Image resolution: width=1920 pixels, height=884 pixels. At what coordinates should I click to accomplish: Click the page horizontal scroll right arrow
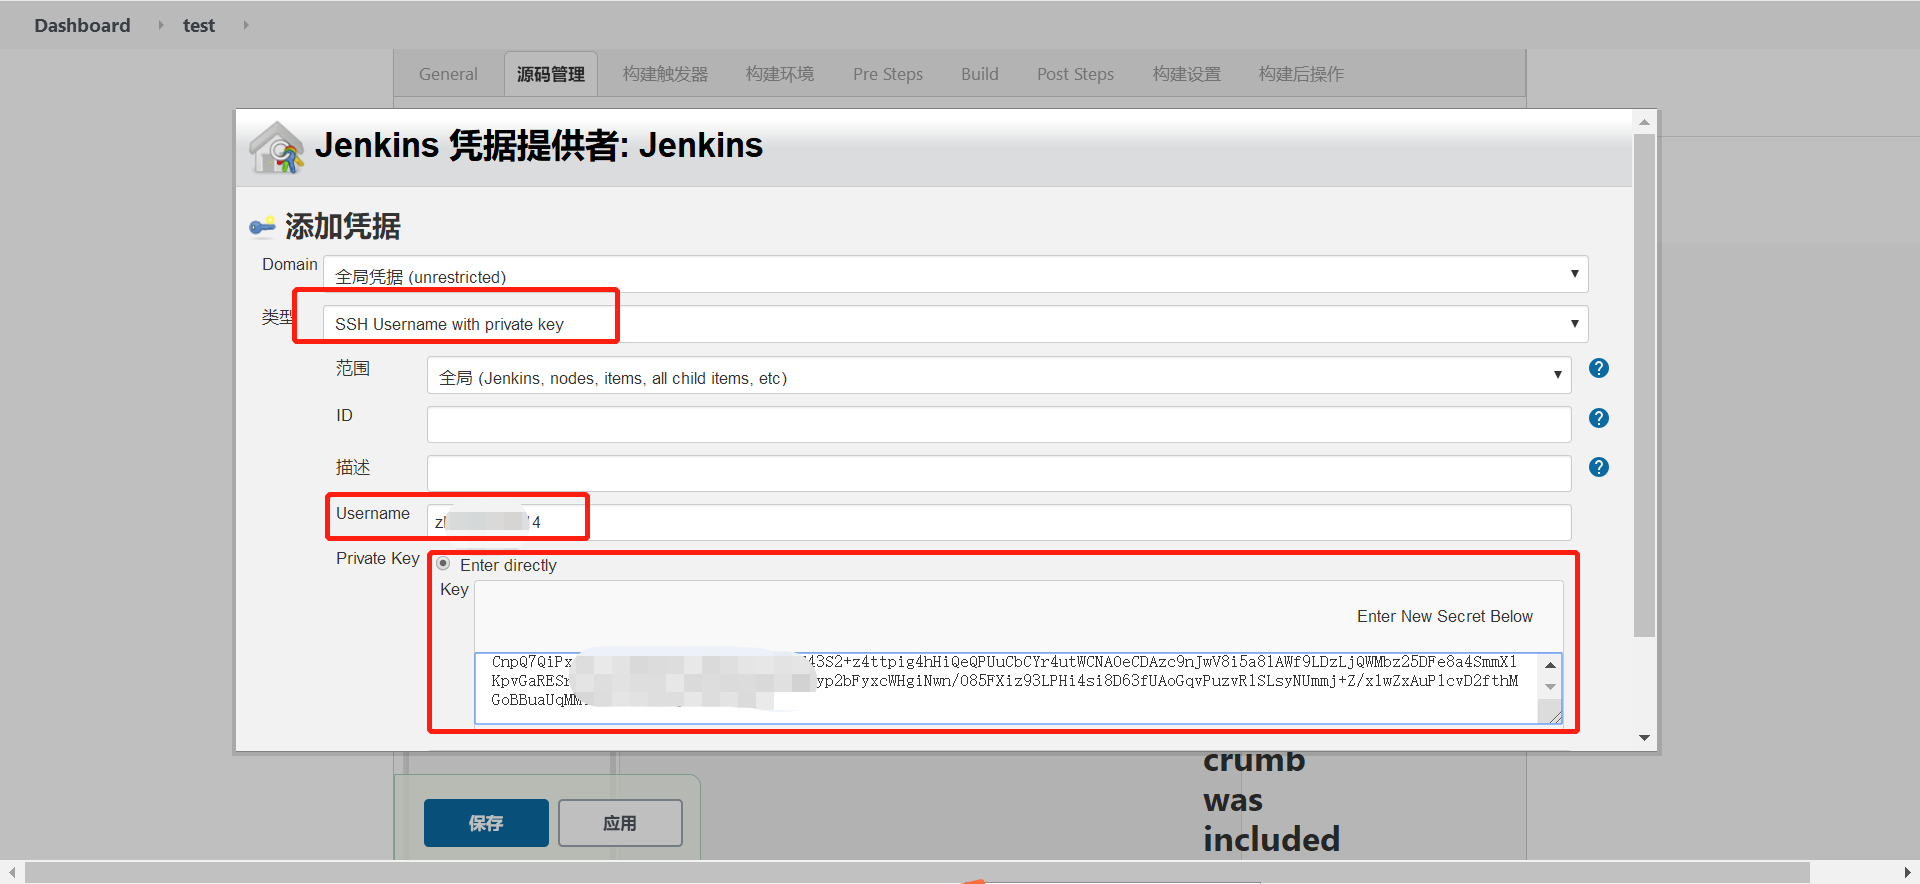click(1908, 873)
